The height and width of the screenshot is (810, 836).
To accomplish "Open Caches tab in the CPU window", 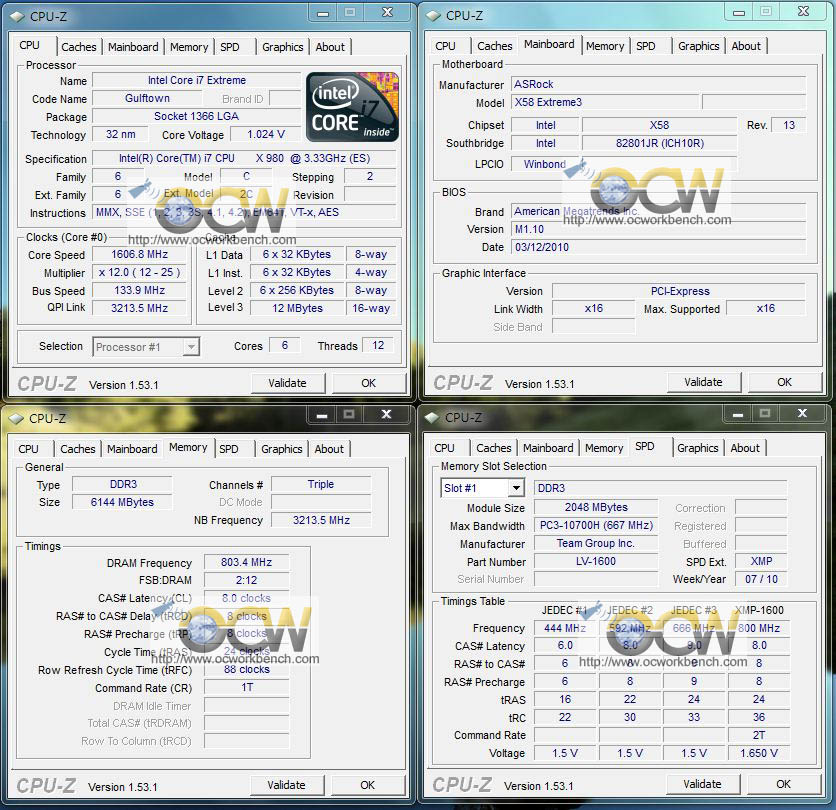I will coord(79,47).
